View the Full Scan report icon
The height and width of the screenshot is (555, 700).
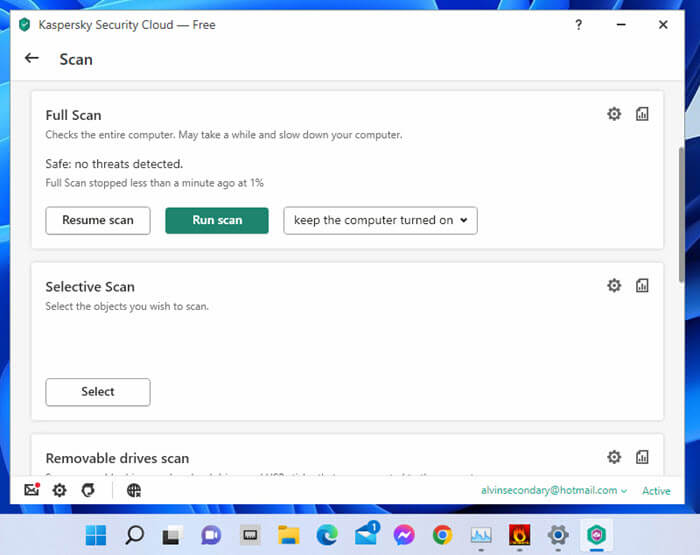coord(642,114)
